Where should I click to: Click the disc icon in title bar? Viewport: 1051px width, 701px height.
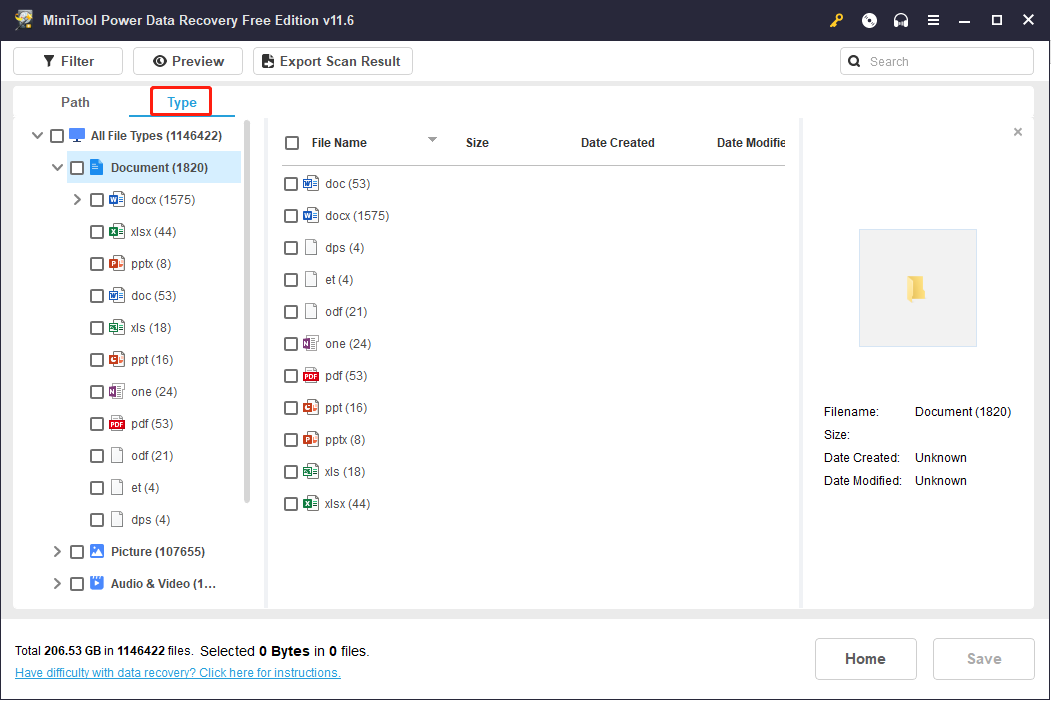point(869,20)
